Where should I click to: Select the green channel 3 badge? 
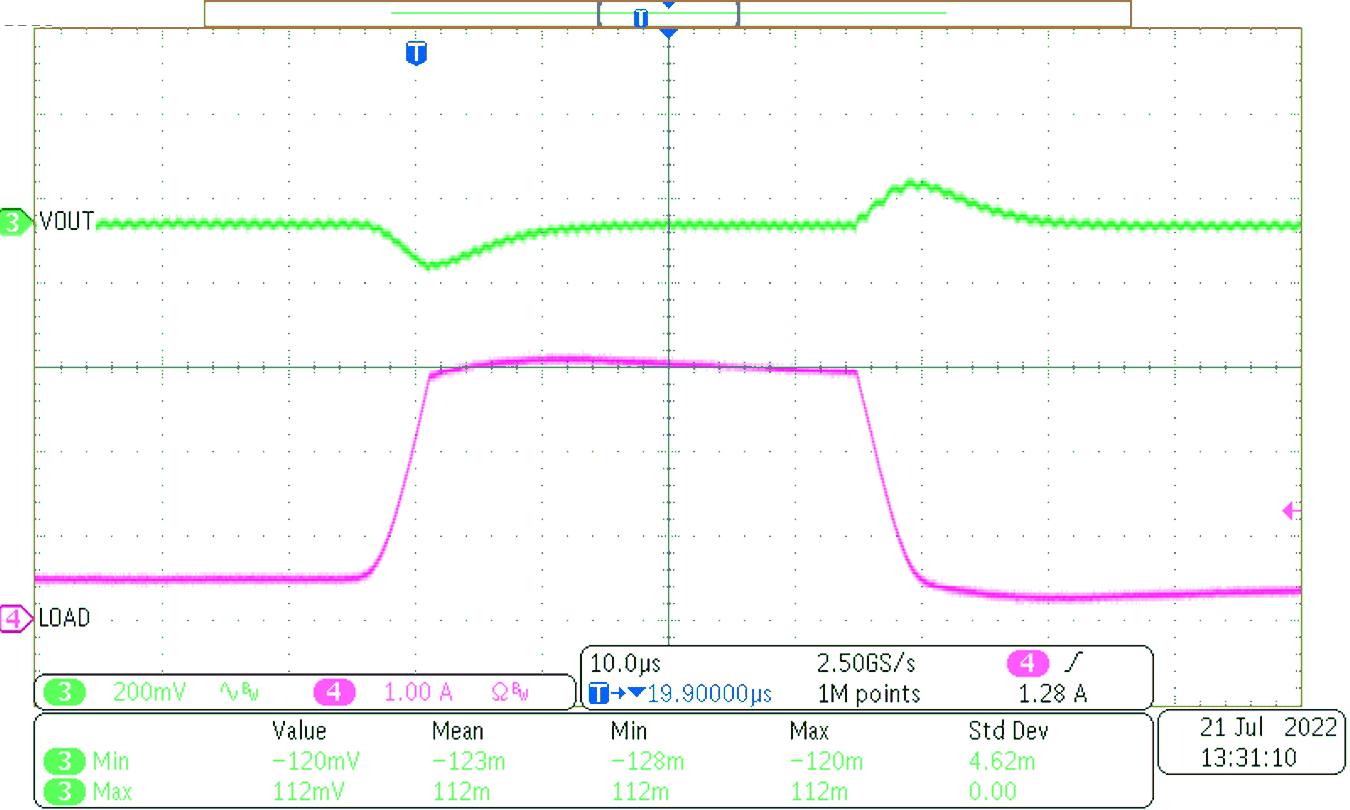[x=64, y=690]
